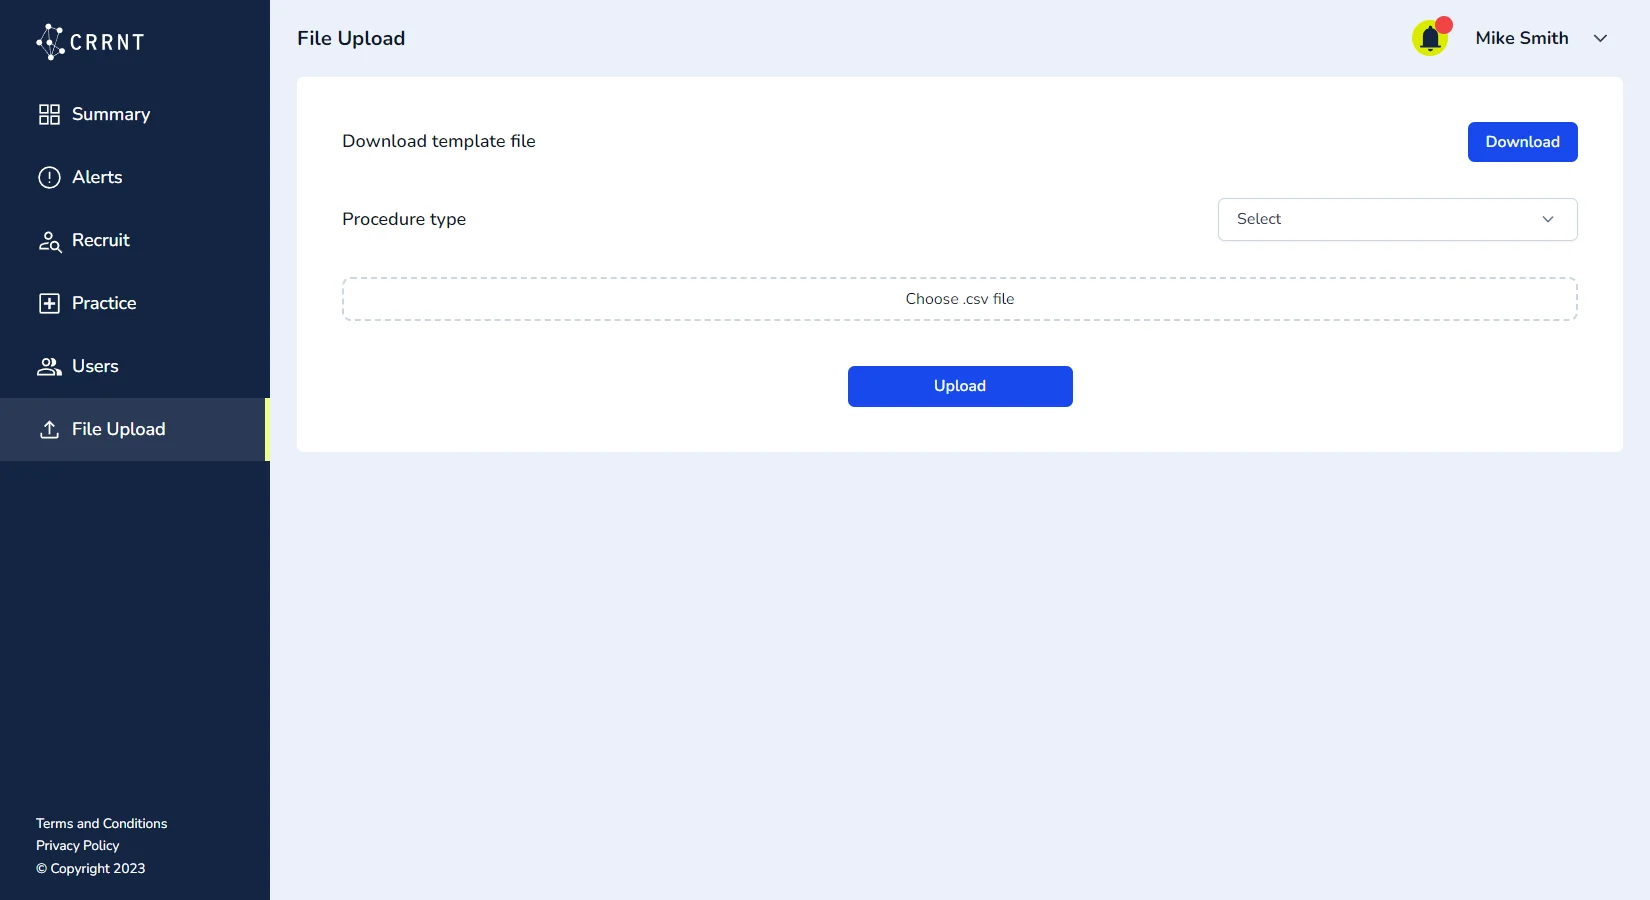The height and width of the screenshot is (900, 1650).
Task: Expand the Mike Smith account chevron
Action: tap(1600, 39)
